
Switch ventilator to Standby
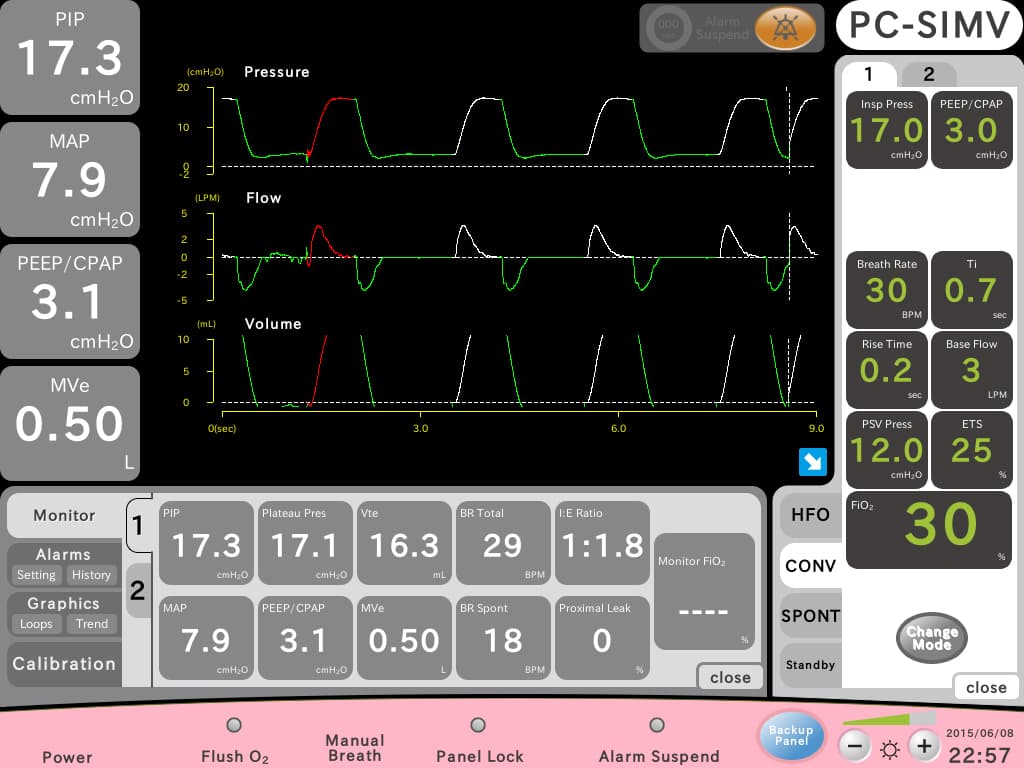click(810, 665)
